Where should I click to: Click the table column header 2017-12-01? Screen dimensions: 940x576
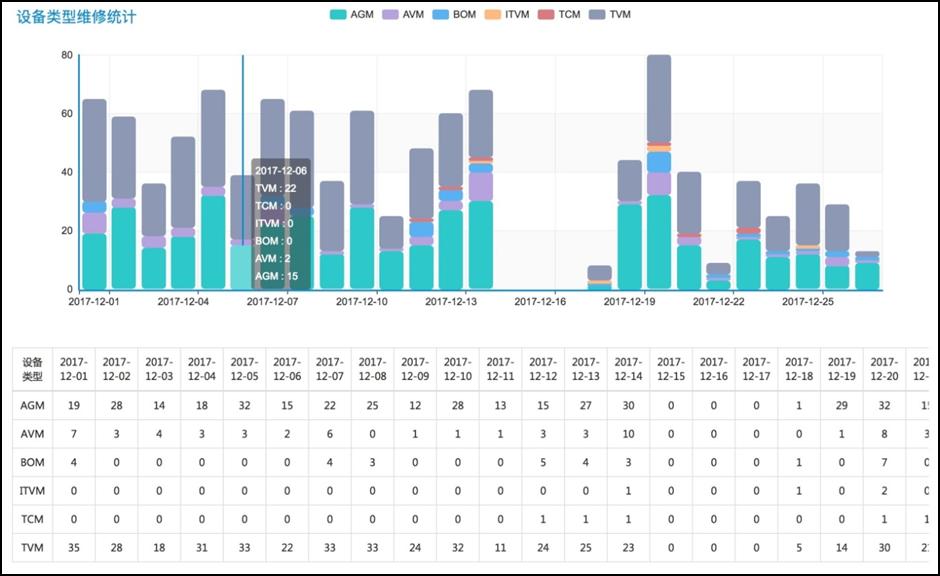tap(74, 369)
